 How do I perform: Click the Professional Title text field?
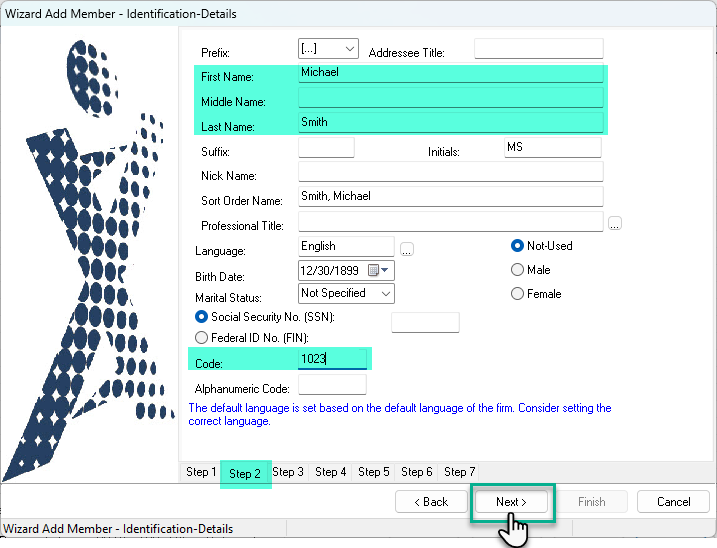[450, 222]
